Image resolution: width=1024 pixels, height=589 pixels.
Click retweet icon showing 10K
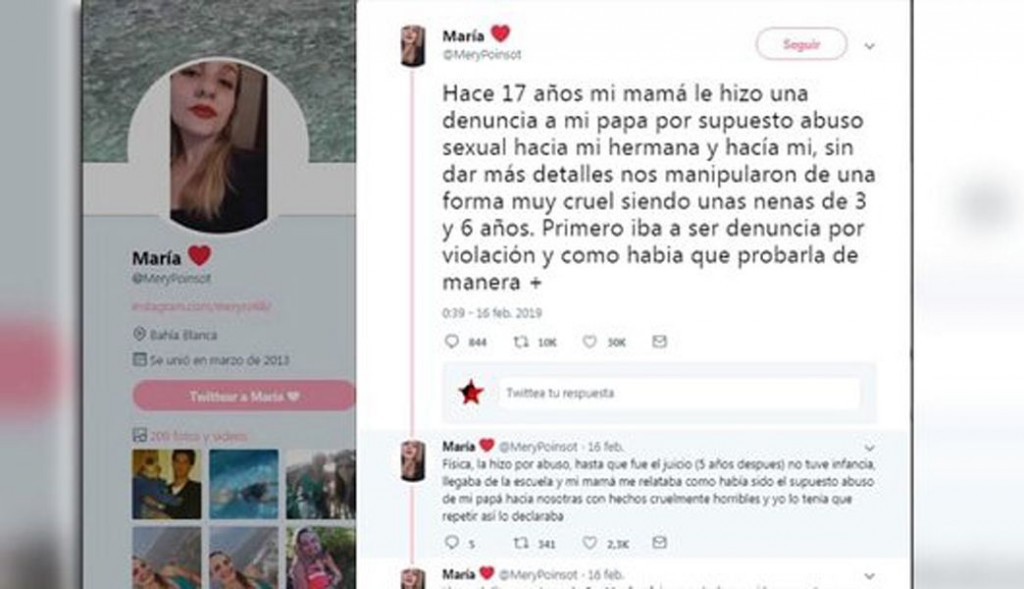520,341
